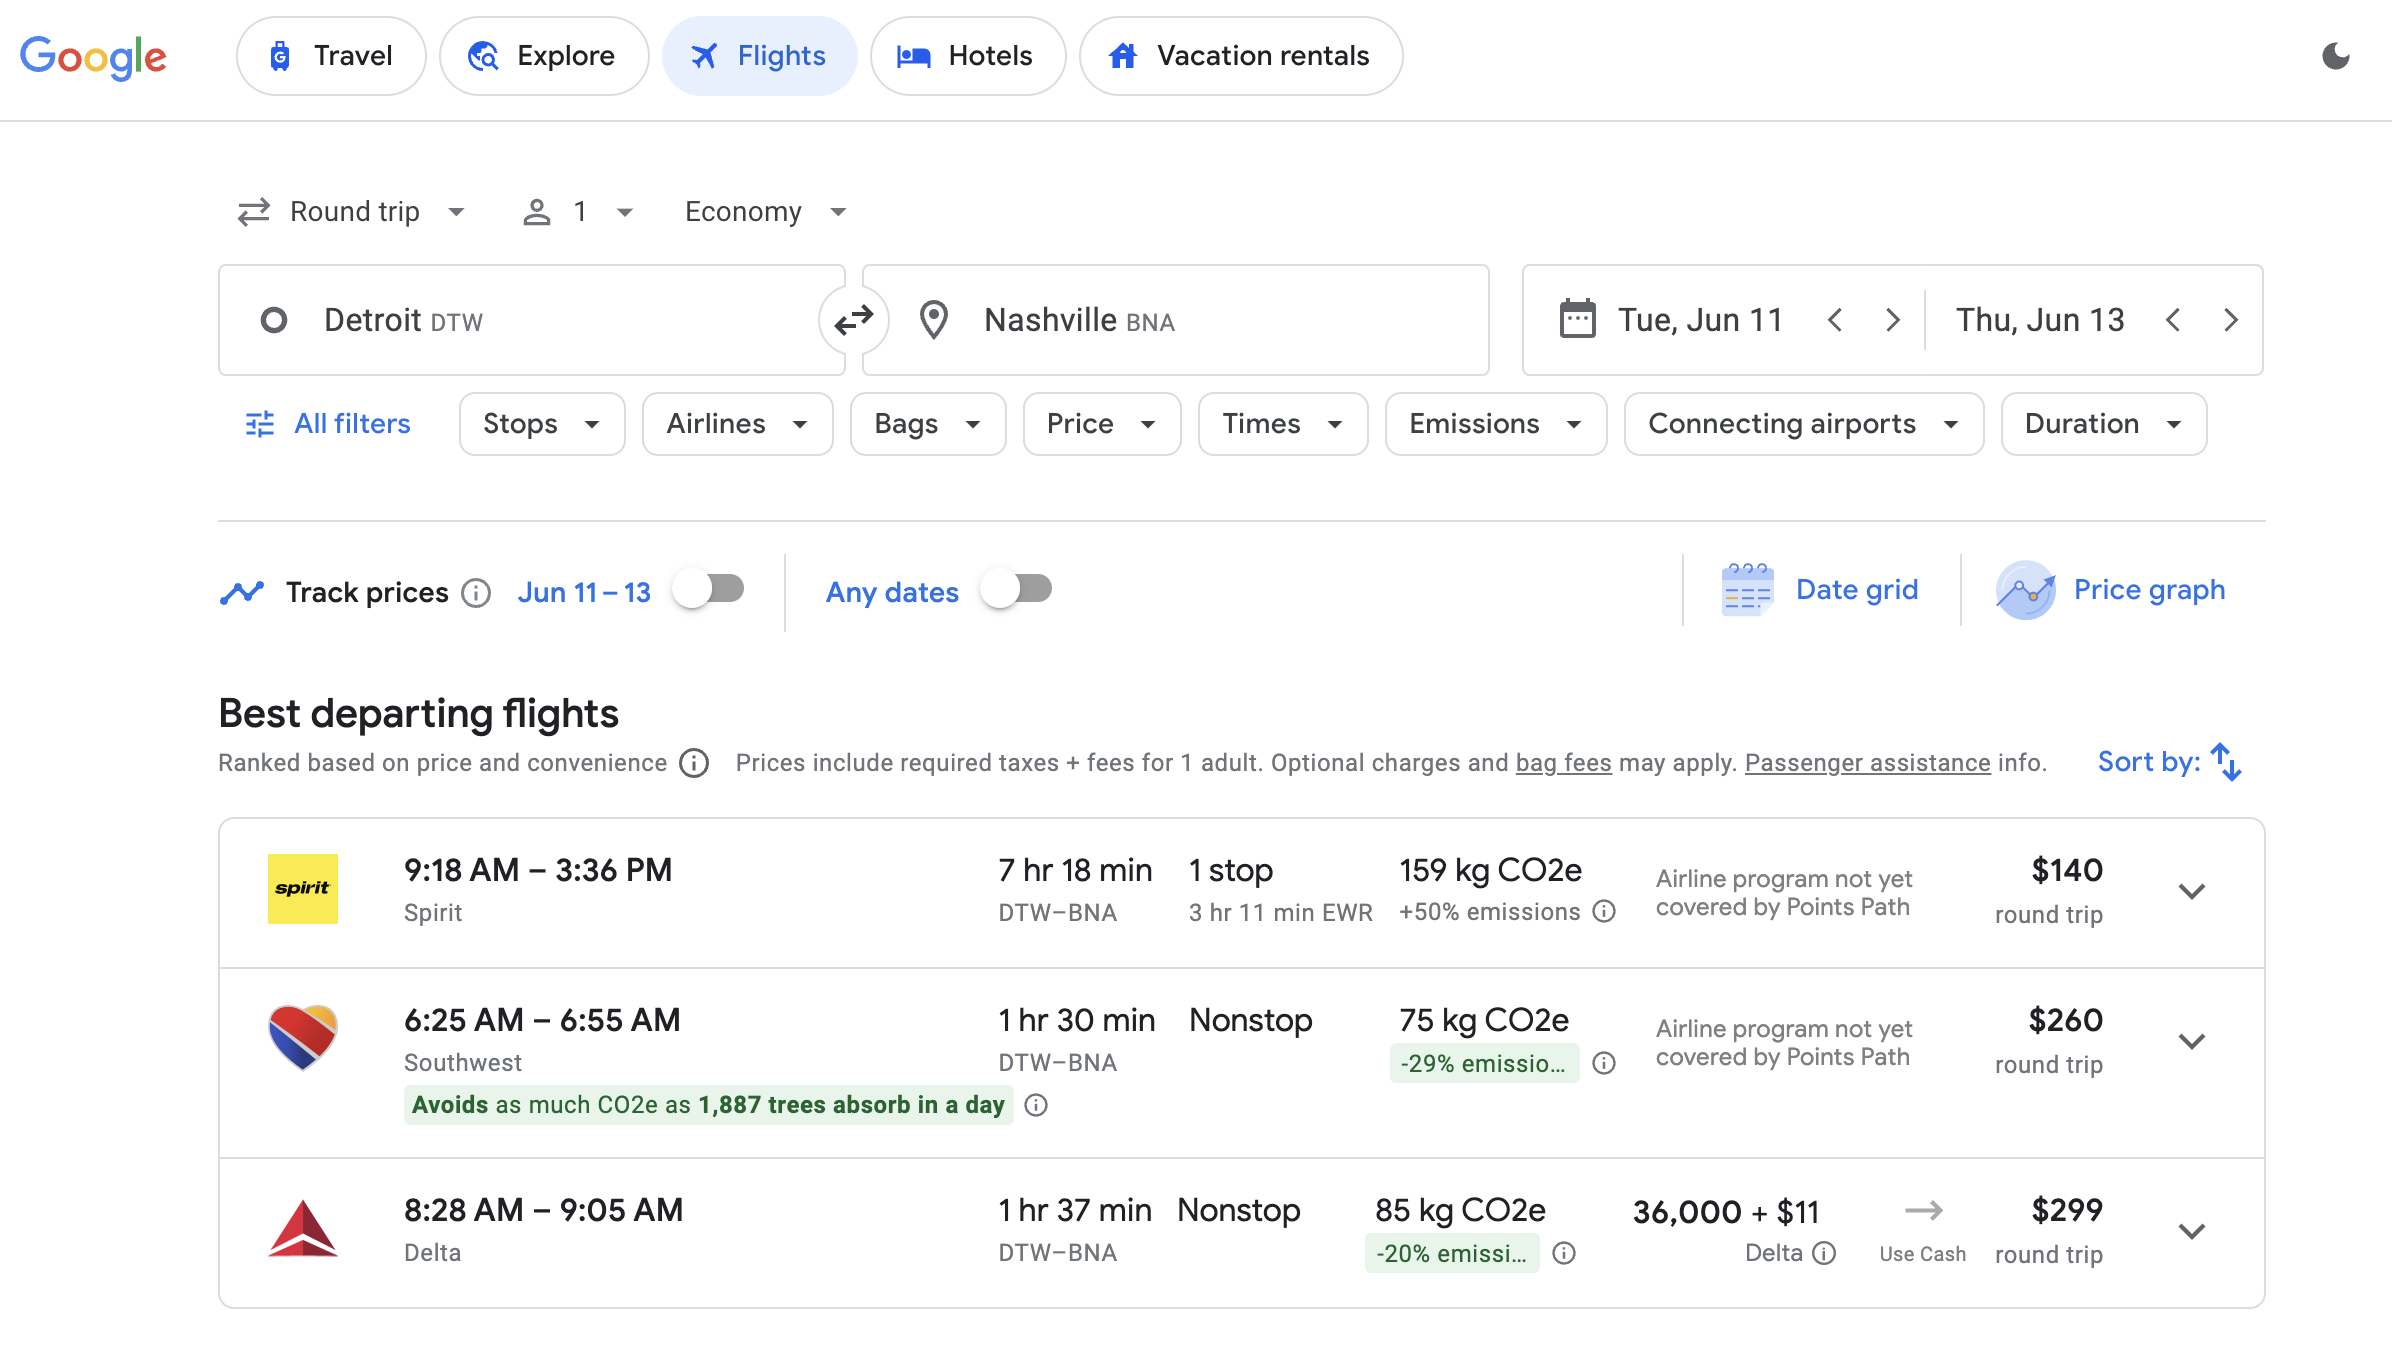Click the 6:25 AM – 6:55 AM flight time
Image resolution: width=2392 pixels, height=1346 pixels.
[542, 1020]
